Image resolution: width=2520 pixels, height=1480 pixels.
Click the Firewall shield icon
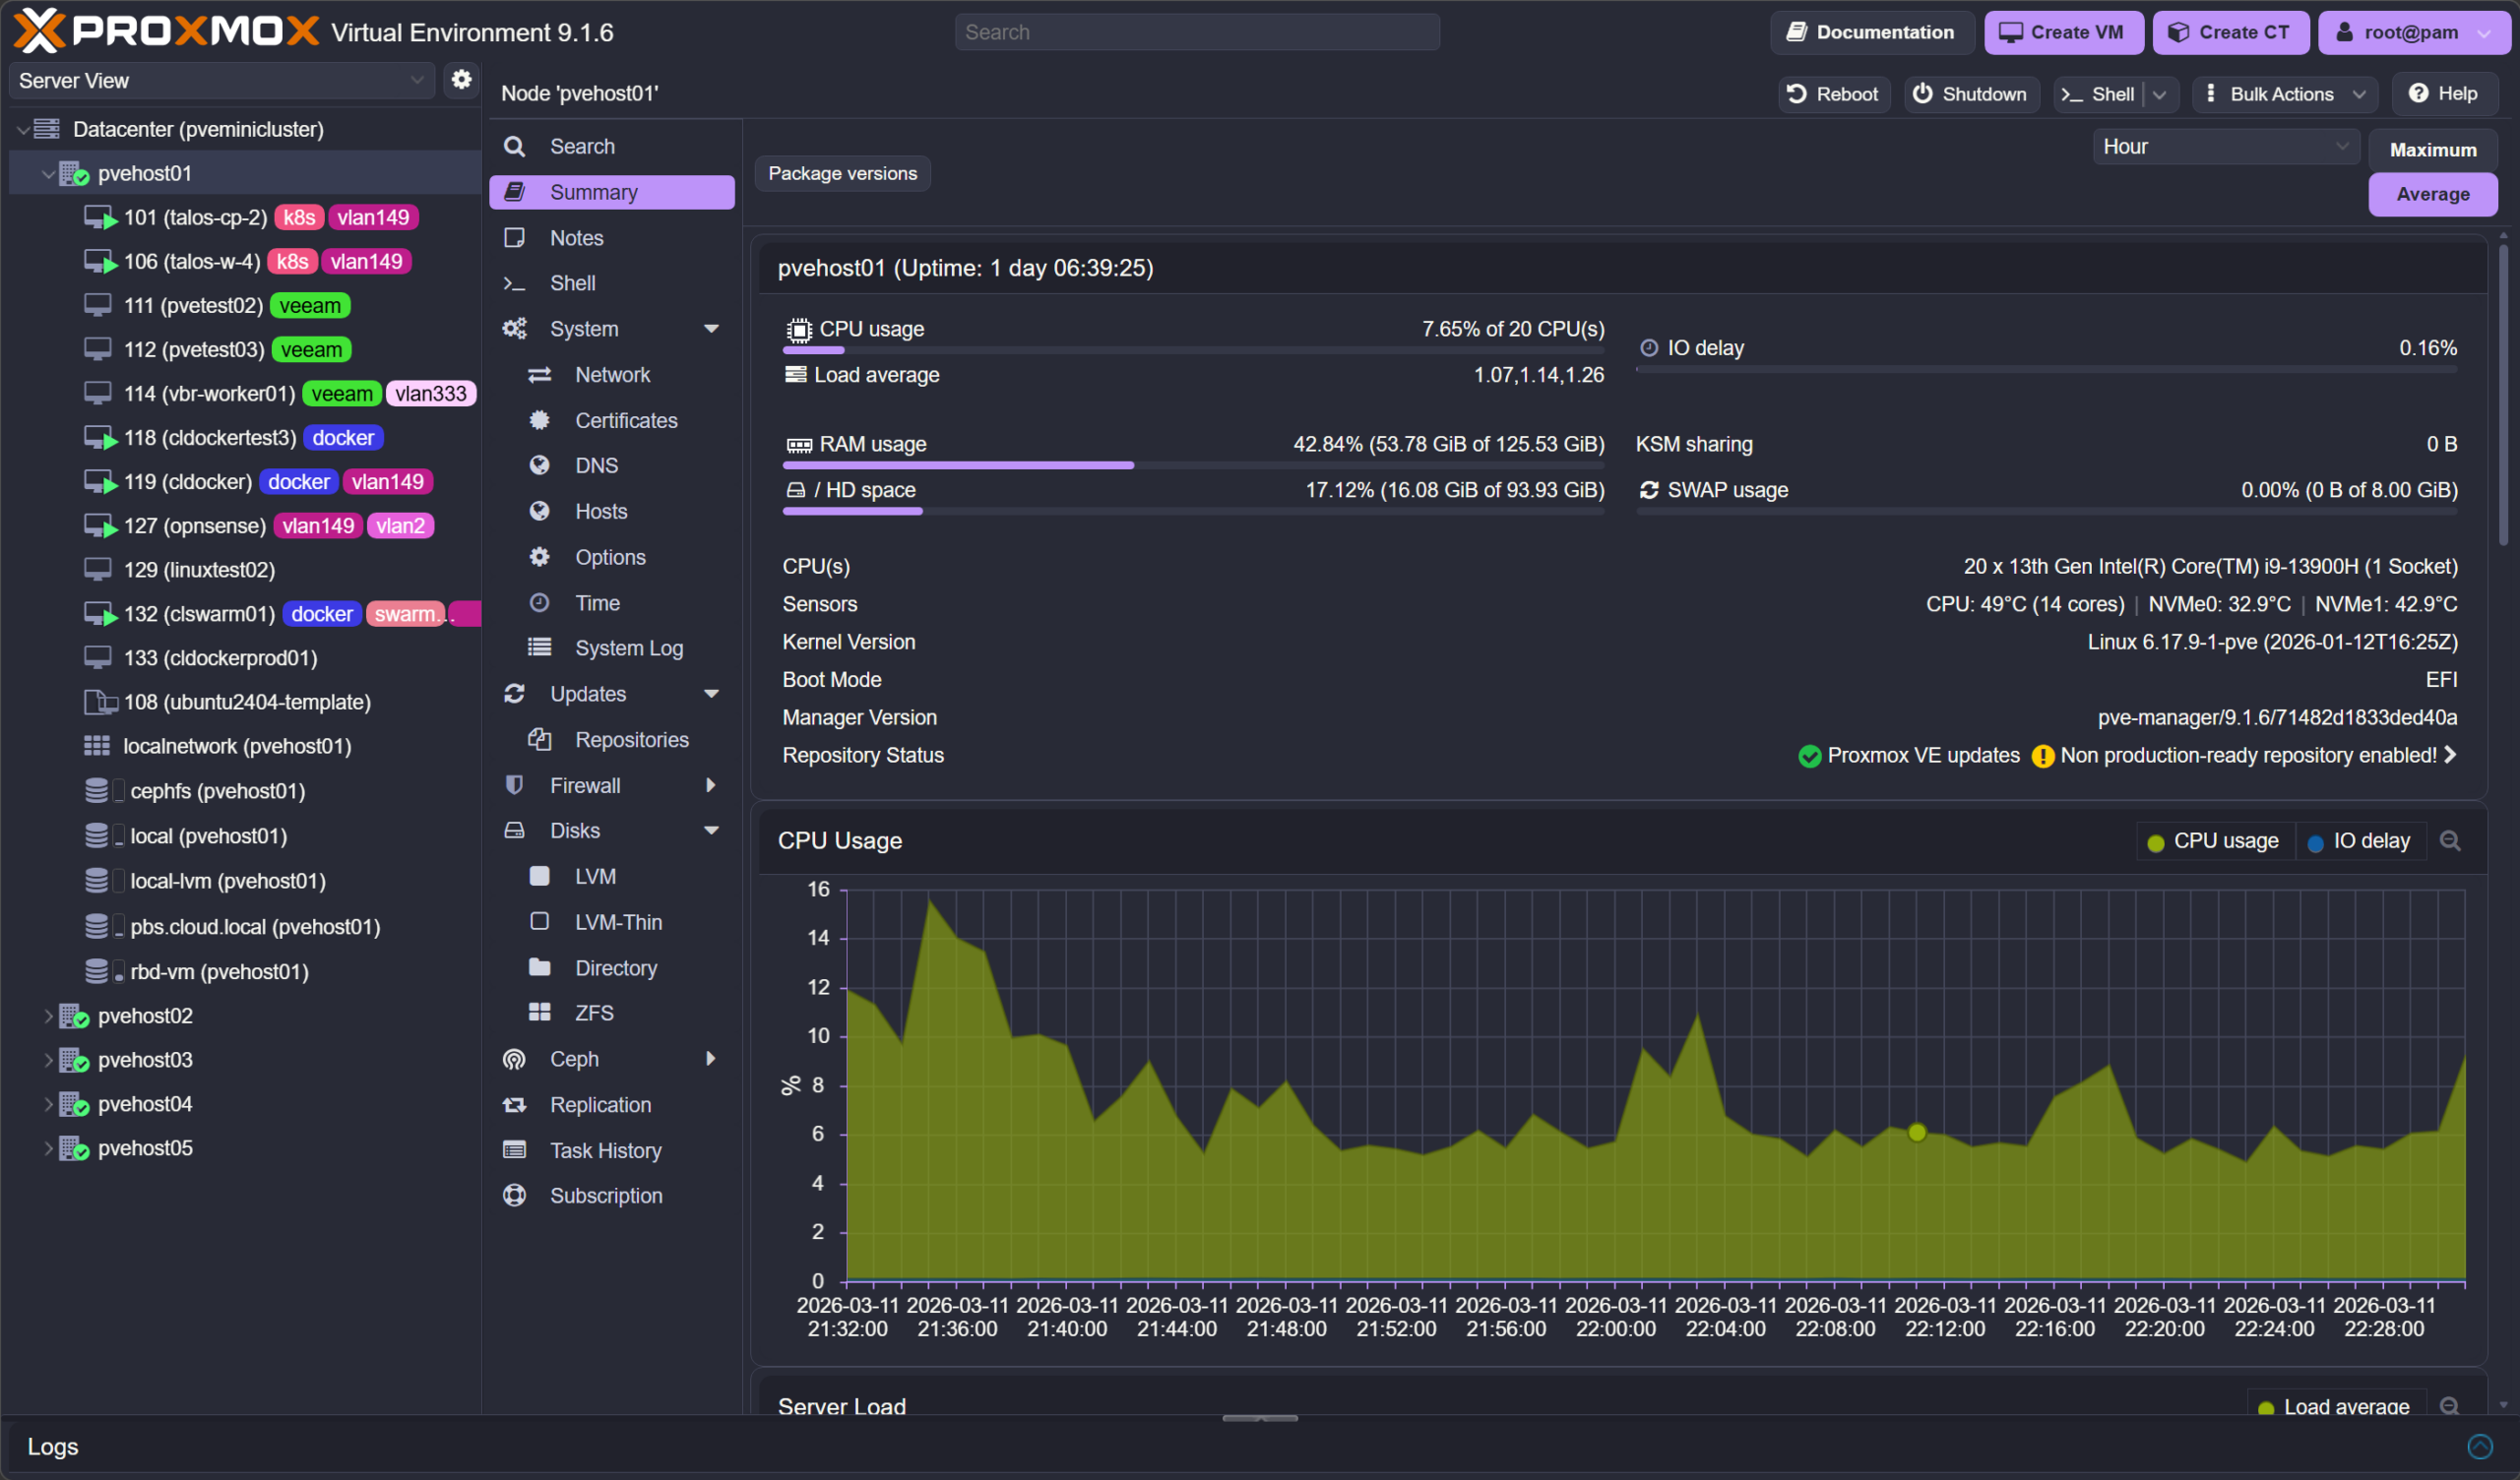(514, 785)
